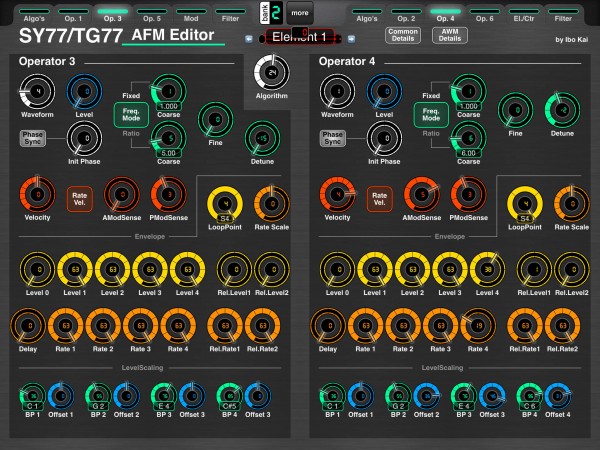Go to previous element with left arrow
600x450 pixels.
coord(249,39)
